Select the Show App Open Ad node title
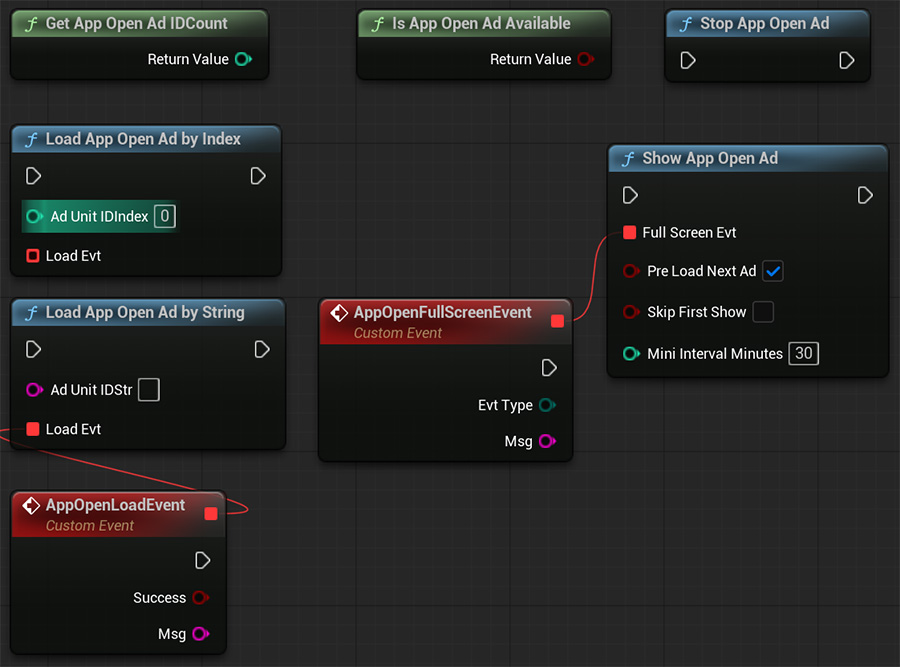The width and height of the screenshot is (900, 667). [710, 158]
